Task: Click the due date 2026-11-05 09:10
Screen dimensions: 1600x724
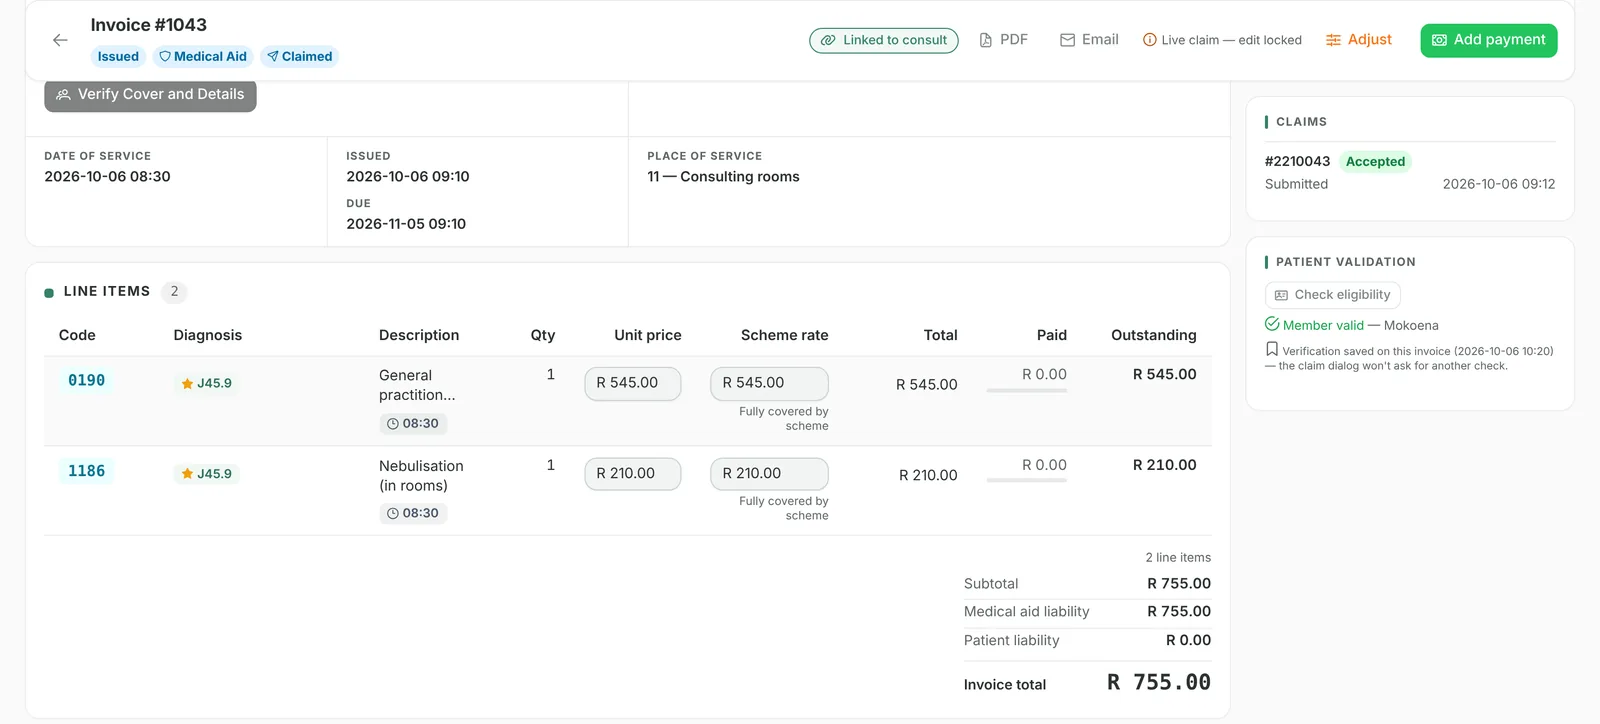Action: pos(406,224)
